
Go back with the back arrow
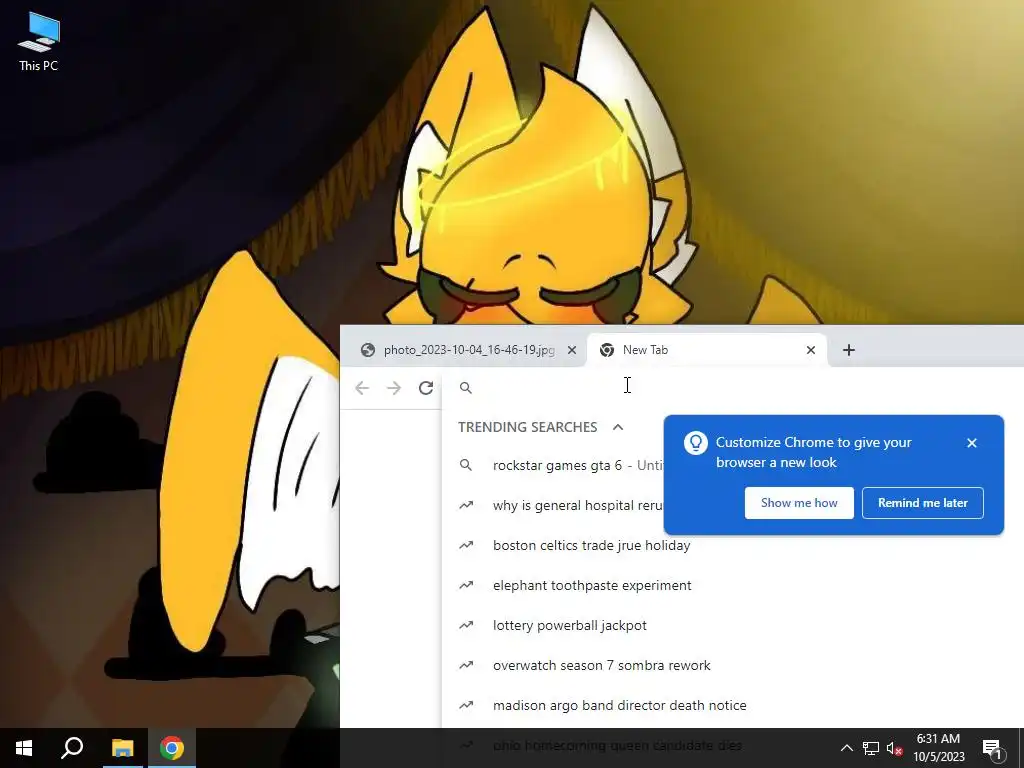click(x=362, y=388)
